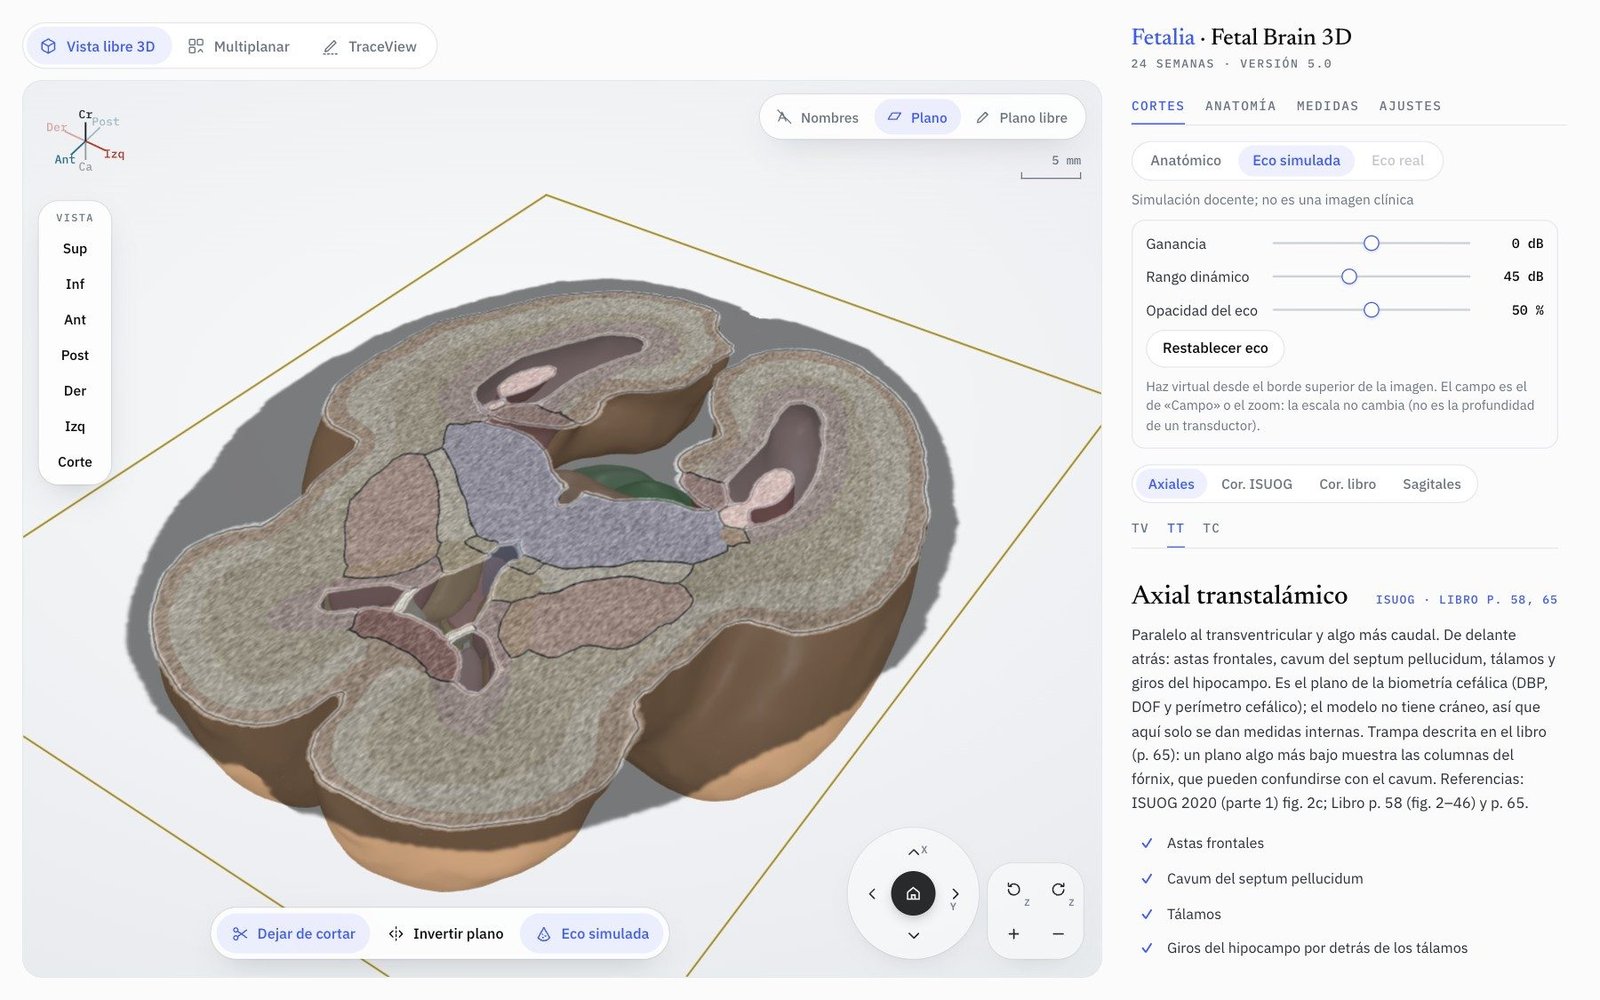
Task: Rotate view up with X arrow
Action: (x=913, y=852)
